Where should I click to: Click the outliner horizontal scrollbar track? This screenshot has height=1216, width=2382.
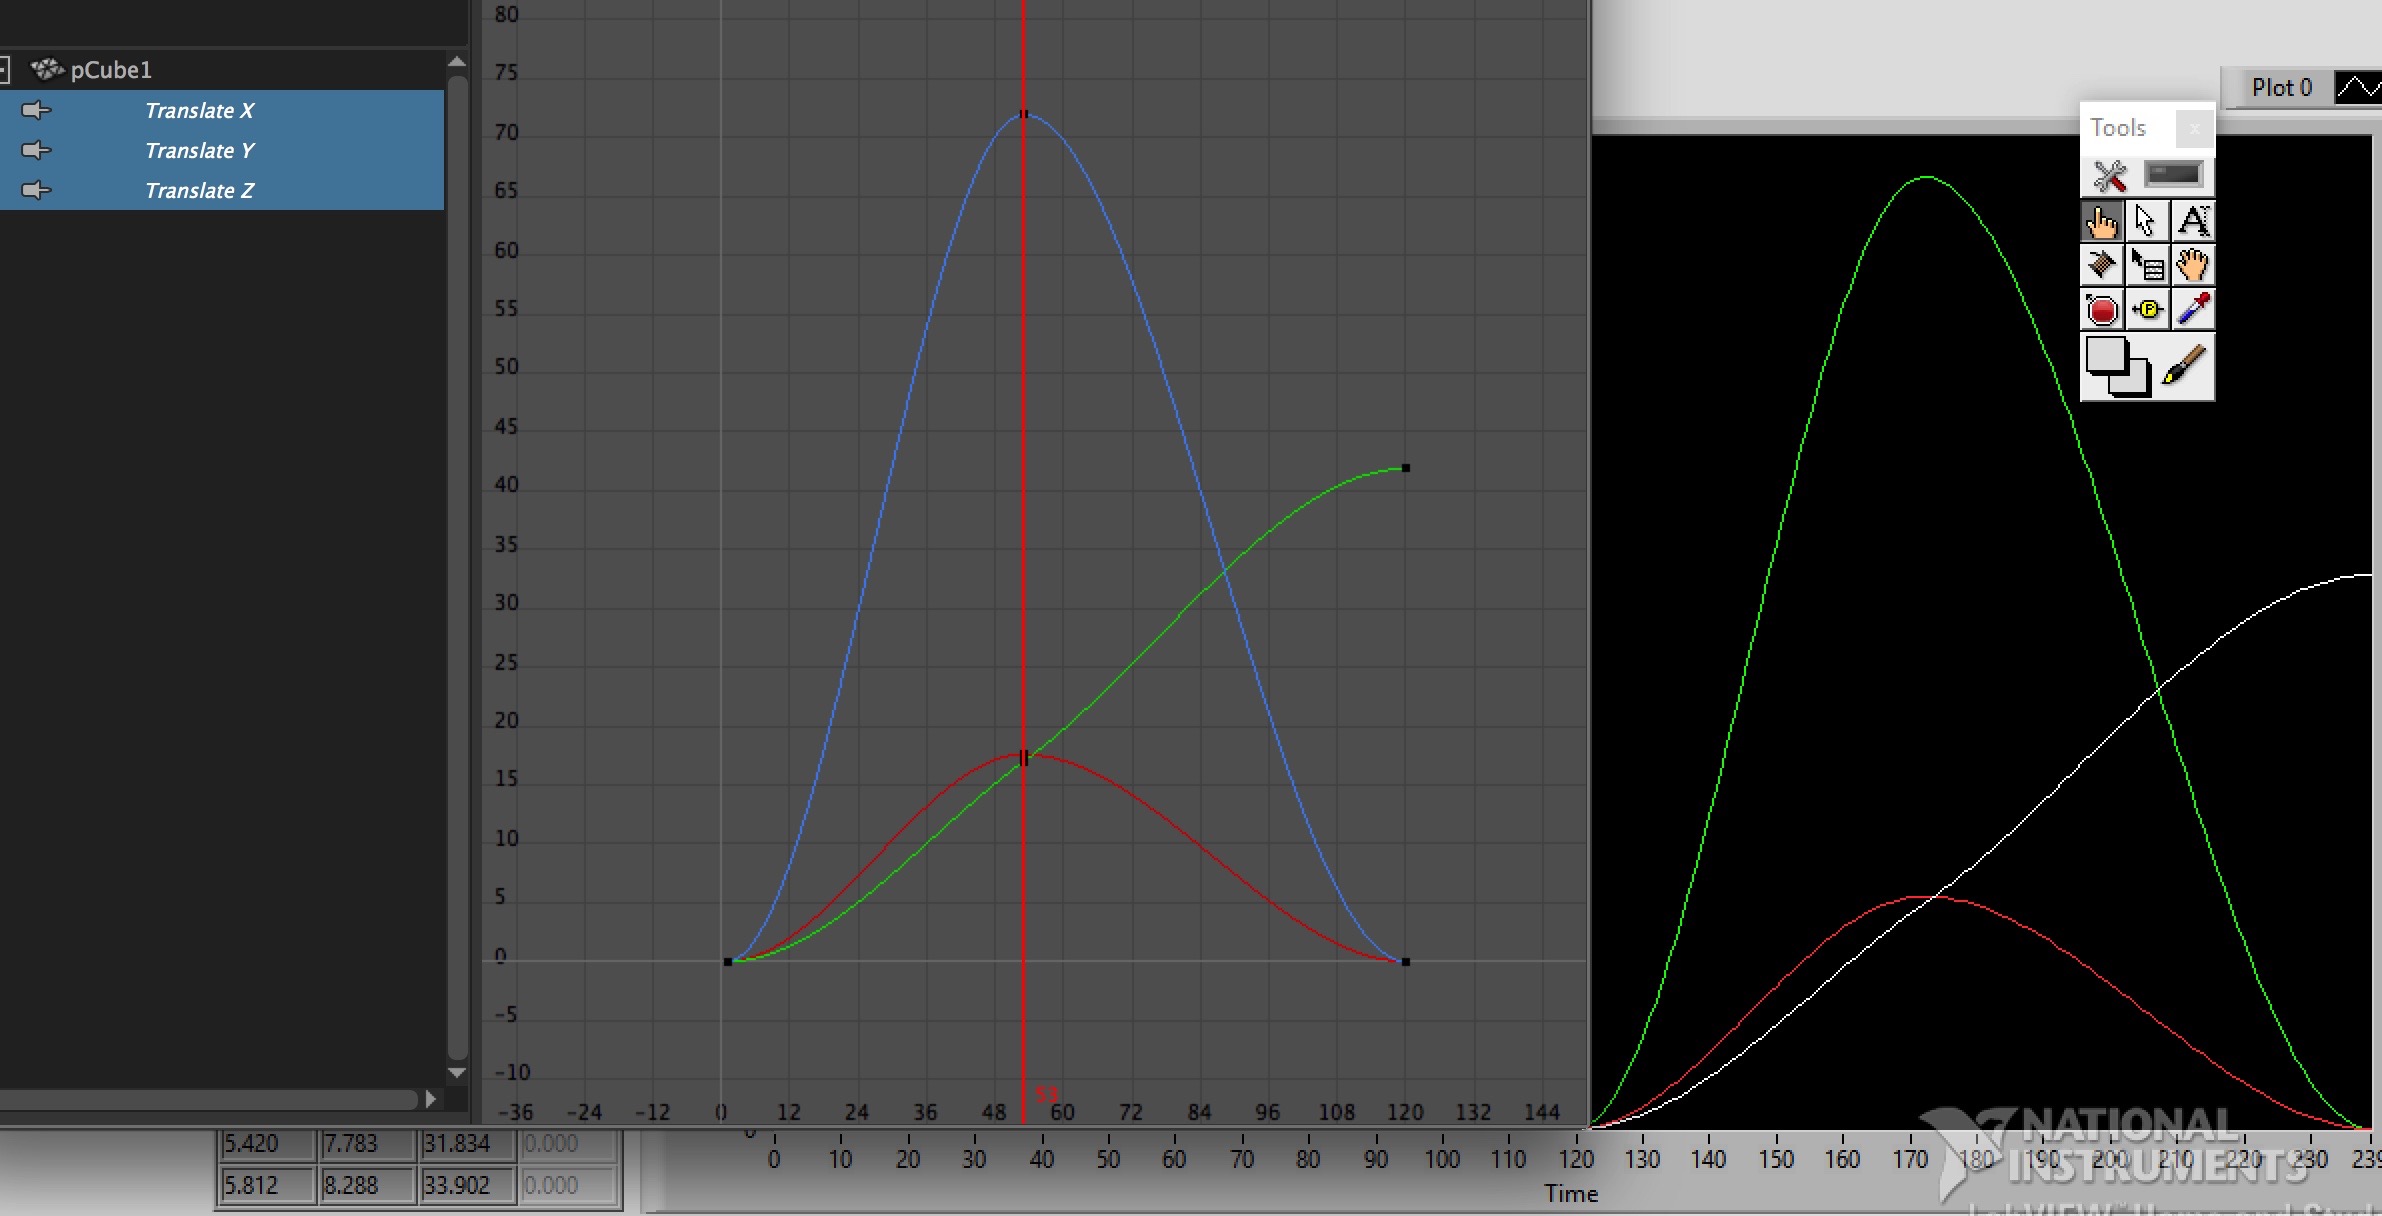(209, 1099)
